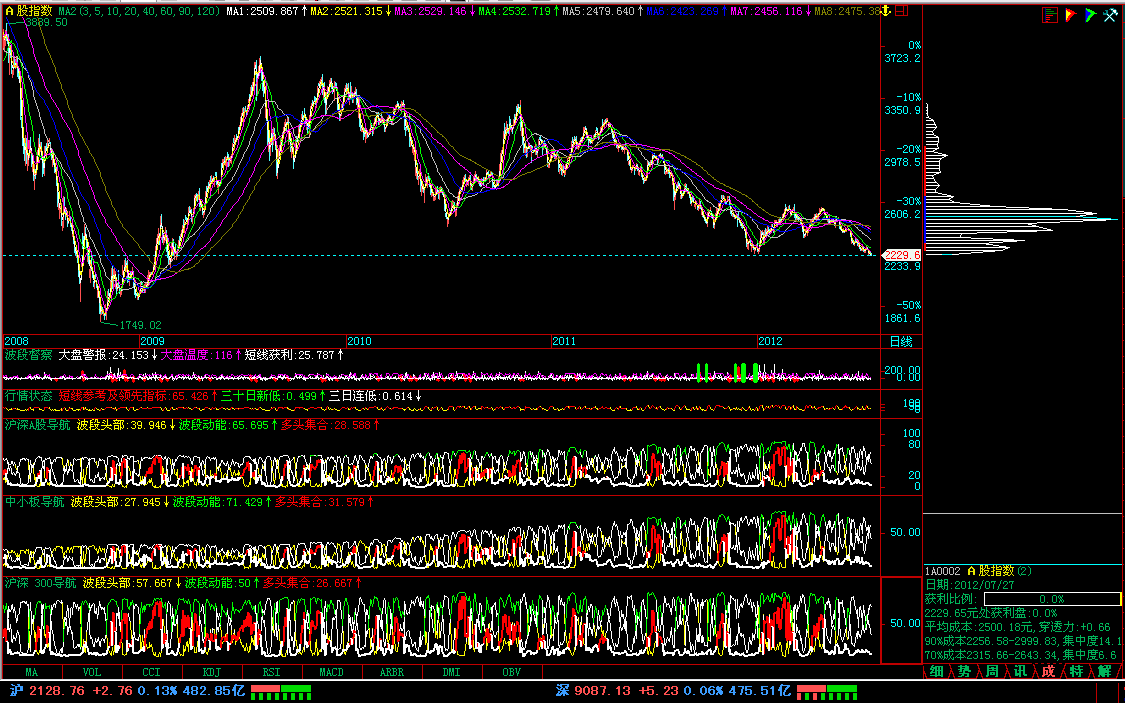
Task: Click the blue-green triangle icon
Action: [1091, 14]
